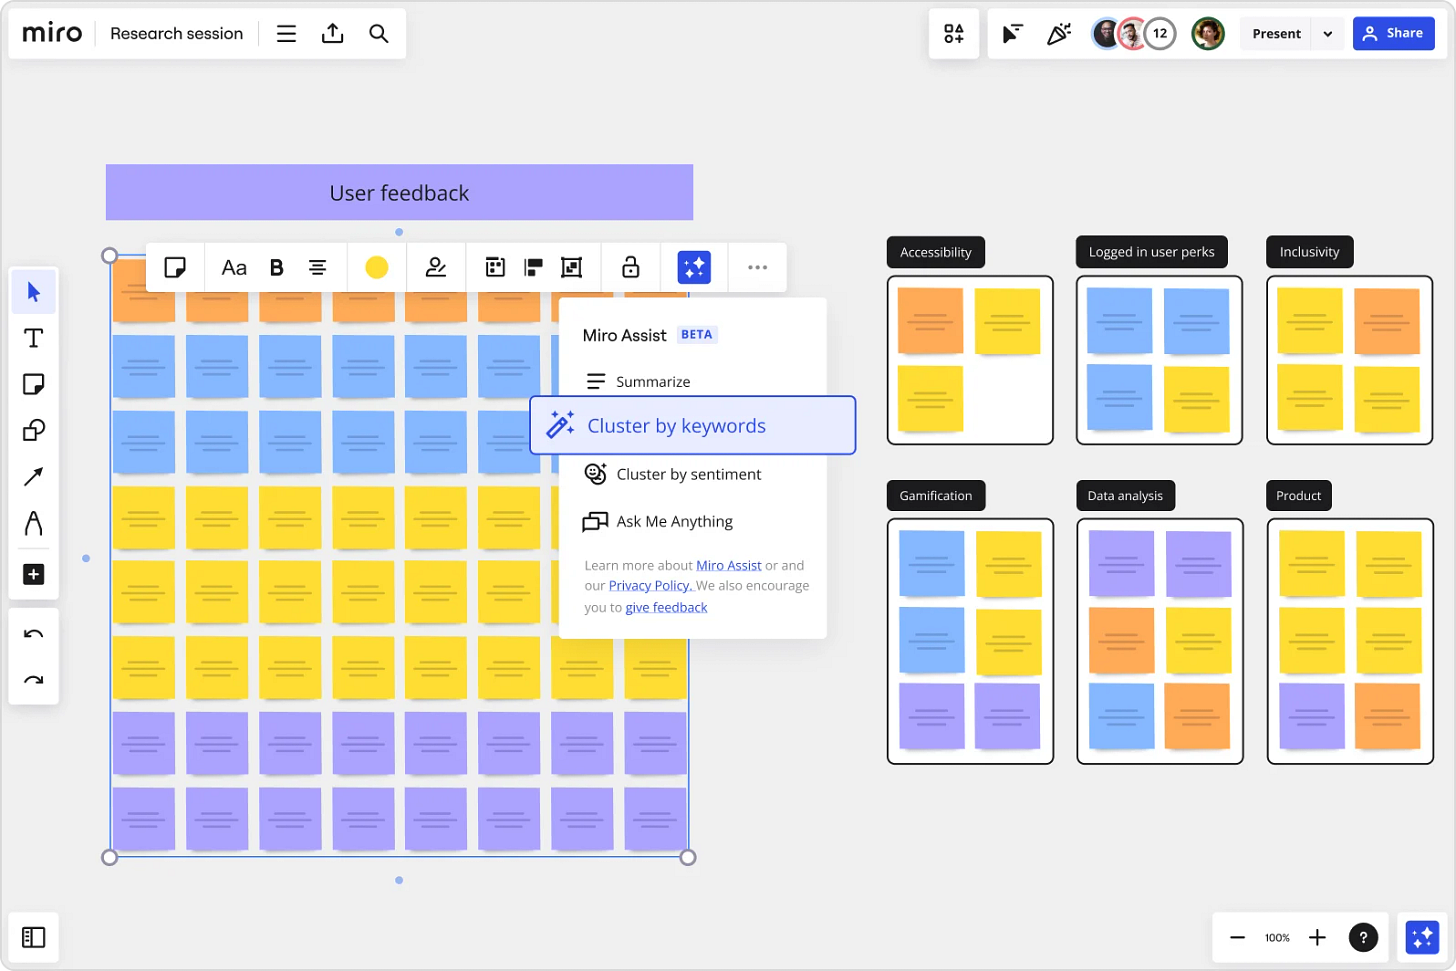Select the Product cluster label
The image size is (1456, 971).
(x=1299, y=495)
